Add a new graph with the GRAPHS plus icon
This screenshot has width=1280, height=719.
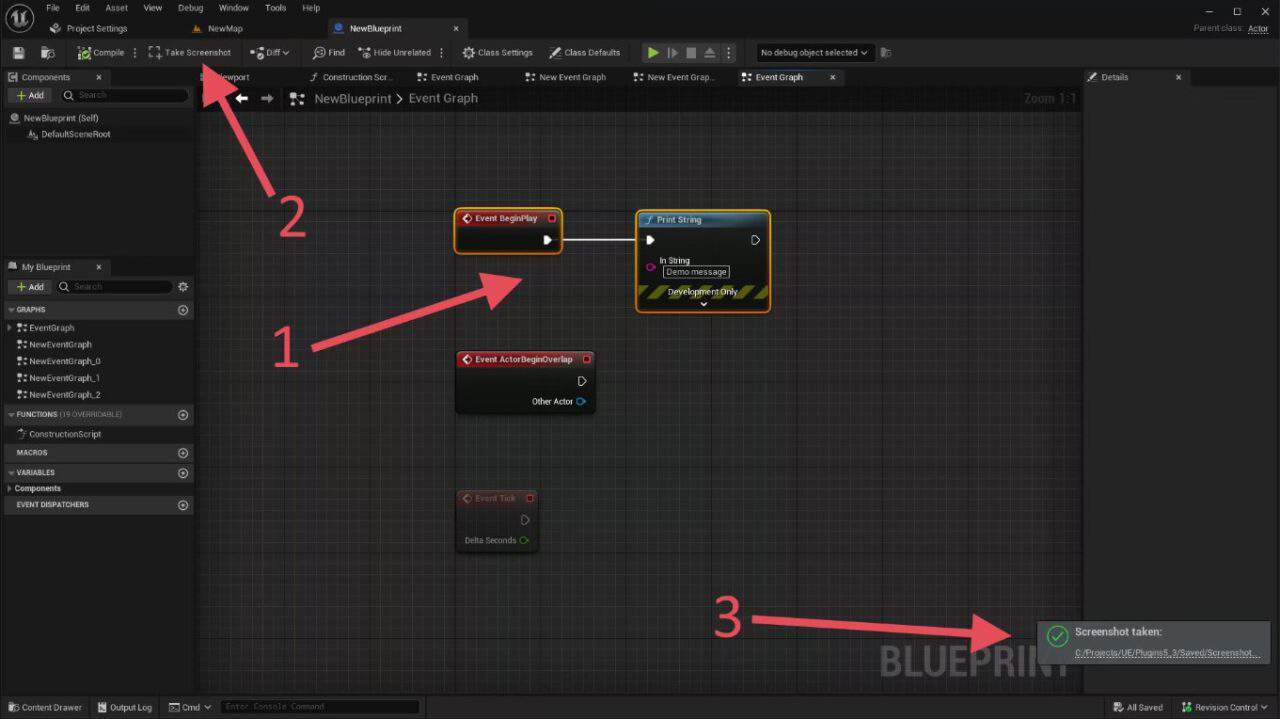pyautogui.click(x=183, y=310)
